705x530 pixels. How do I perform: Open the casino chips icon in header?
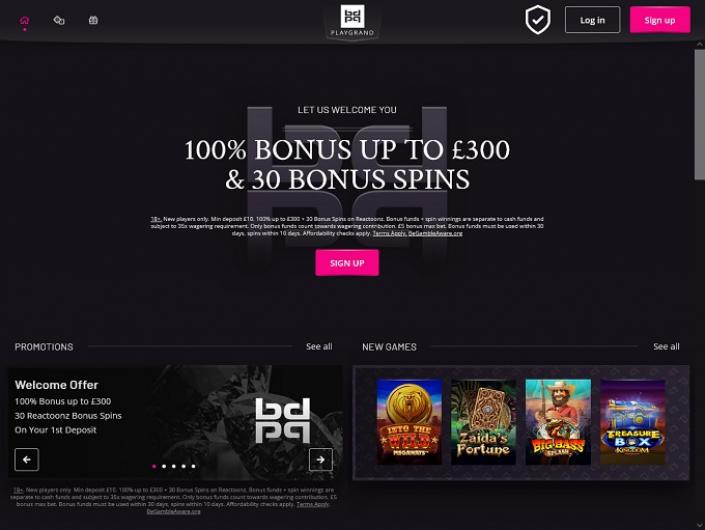(59, 20)
